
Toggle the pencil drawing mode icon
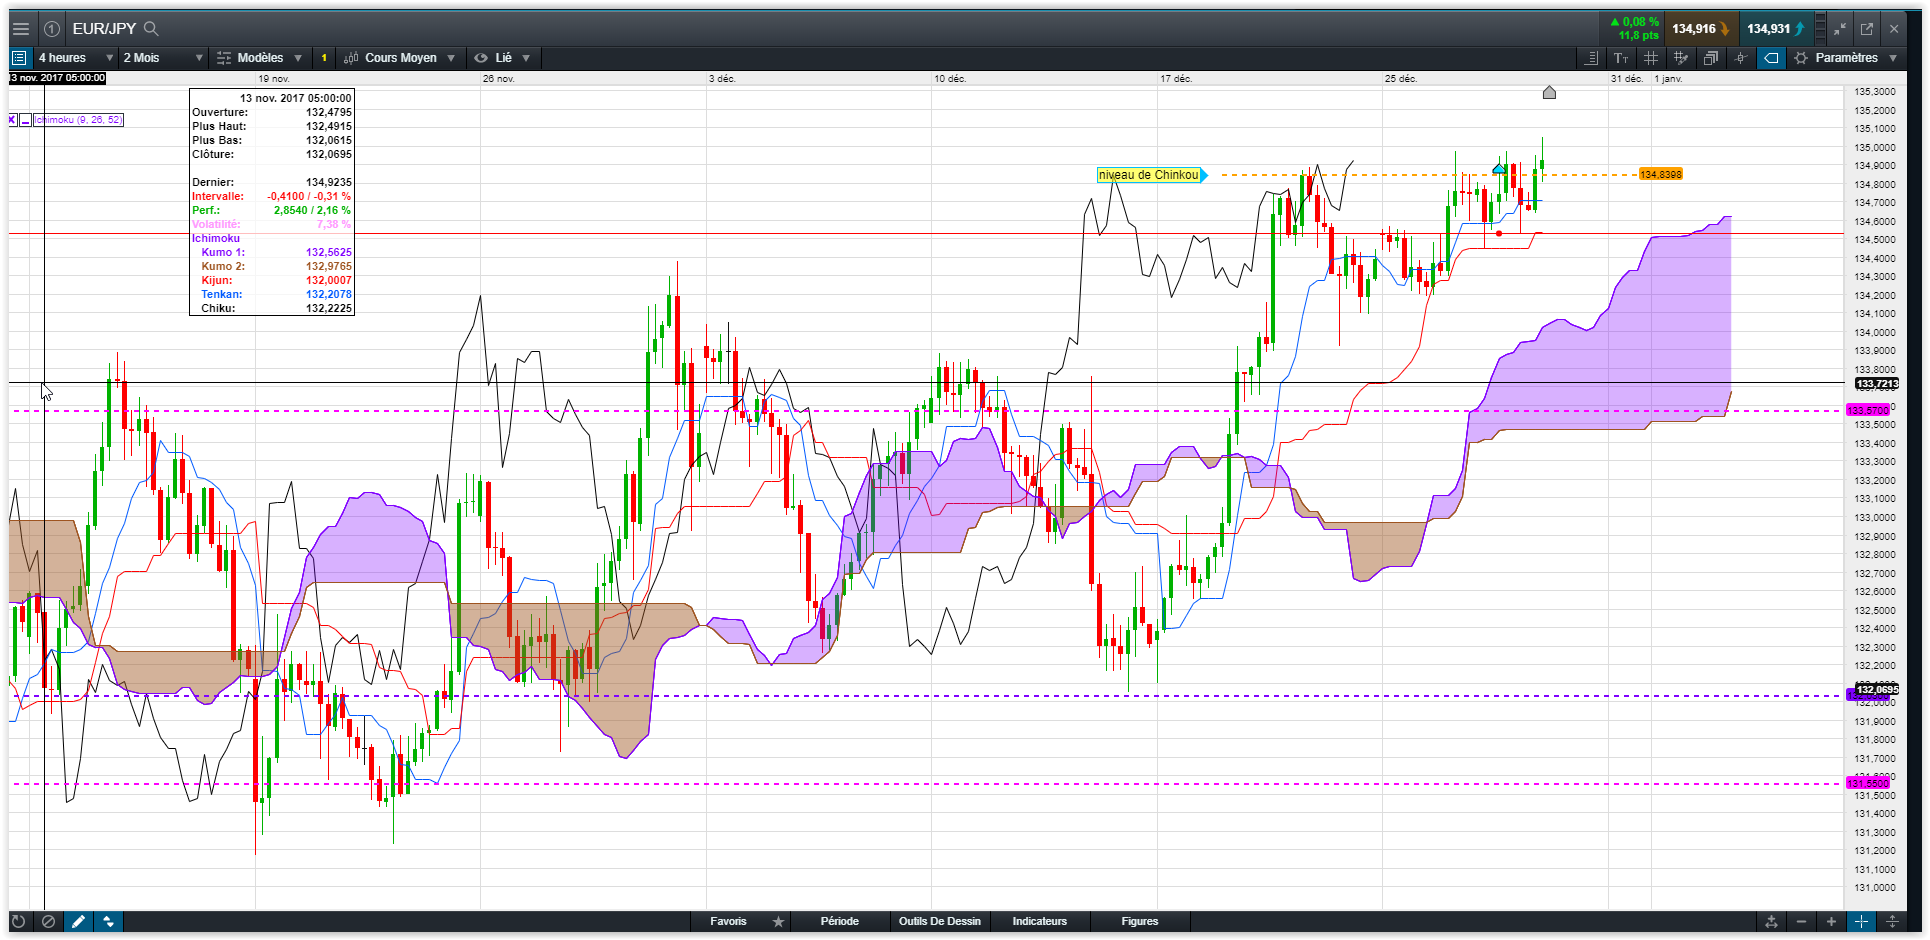[78, 921]
